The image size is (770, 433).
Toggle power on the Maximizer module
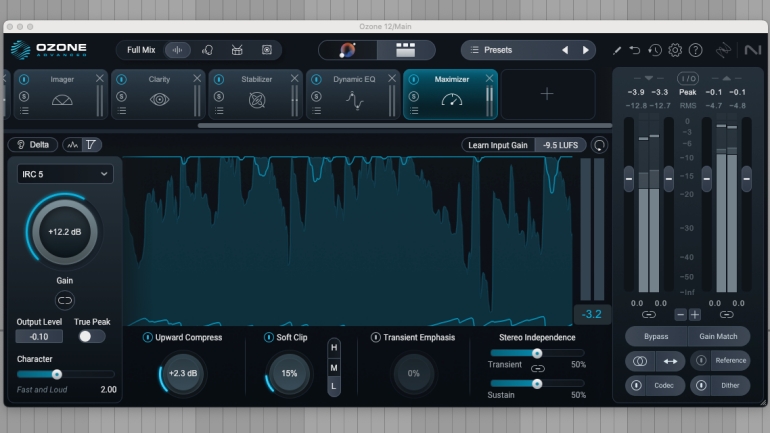[413, 79]
